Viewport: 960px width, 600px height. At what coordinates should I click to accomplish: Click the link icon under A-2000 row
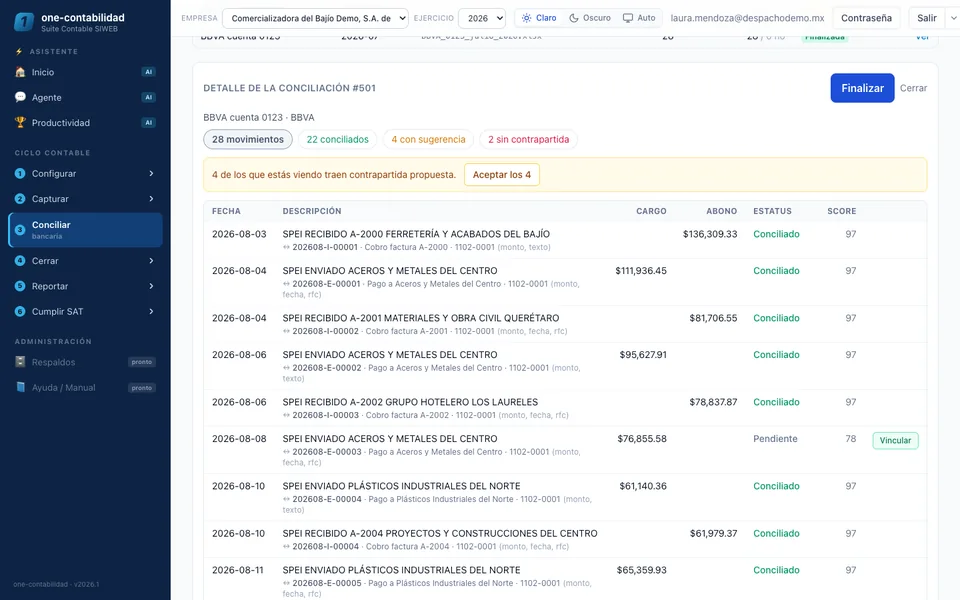(x=286, y=247)
